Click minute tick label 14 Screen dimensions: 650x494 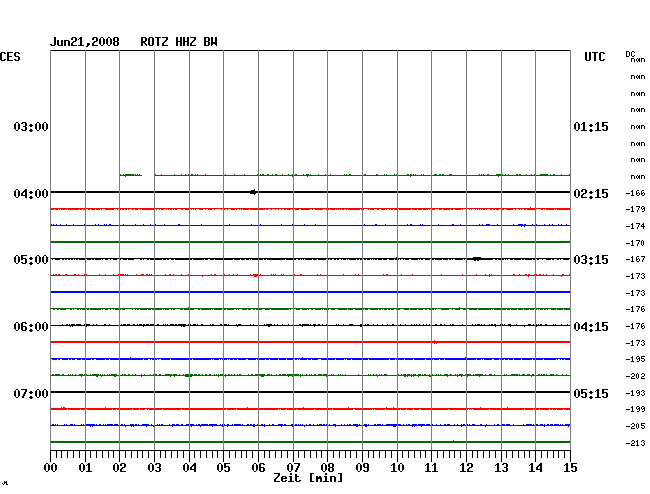click(x=535, y=468)
